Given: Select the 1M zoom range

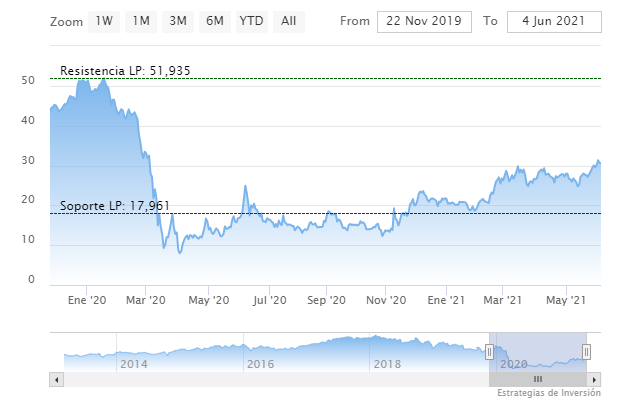Looking at the screenshot, I should pyautogui.click(x=142, y=21).
